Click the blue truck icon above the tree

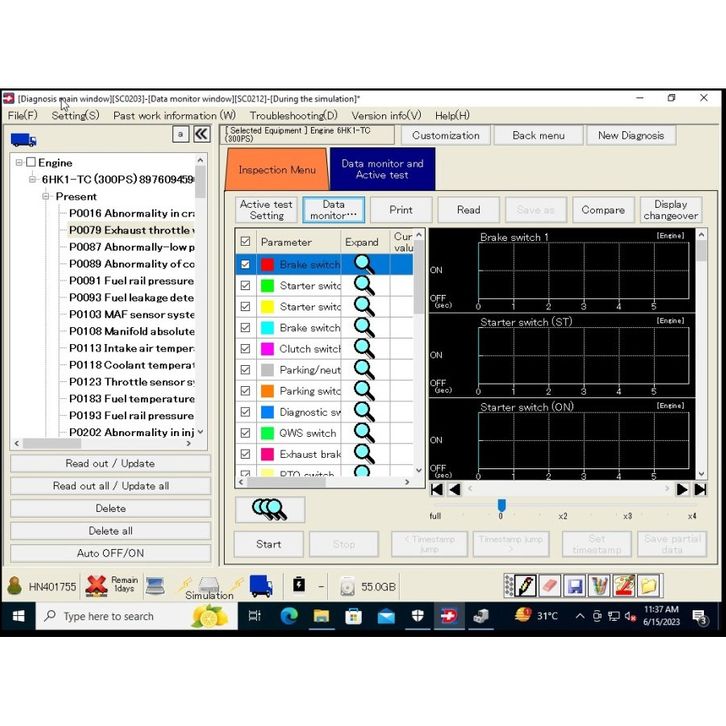tap(23, 141)
